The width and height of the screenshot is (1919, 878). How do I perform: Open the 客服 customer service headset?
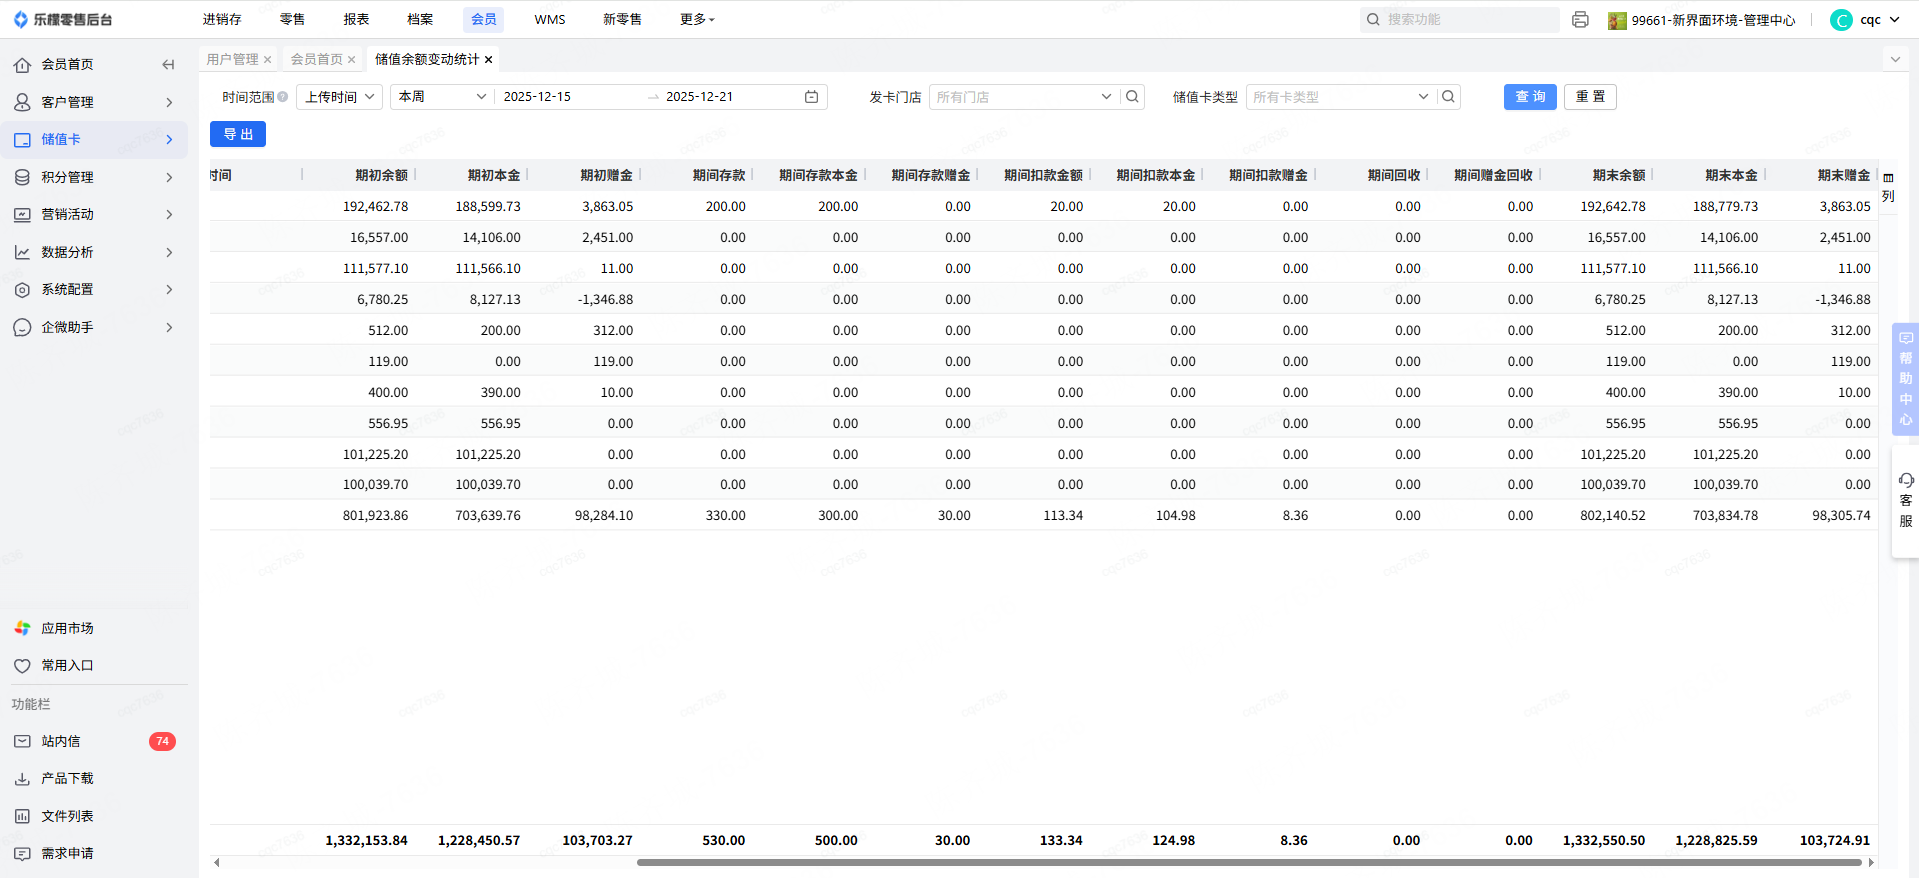click(1906, 501)
